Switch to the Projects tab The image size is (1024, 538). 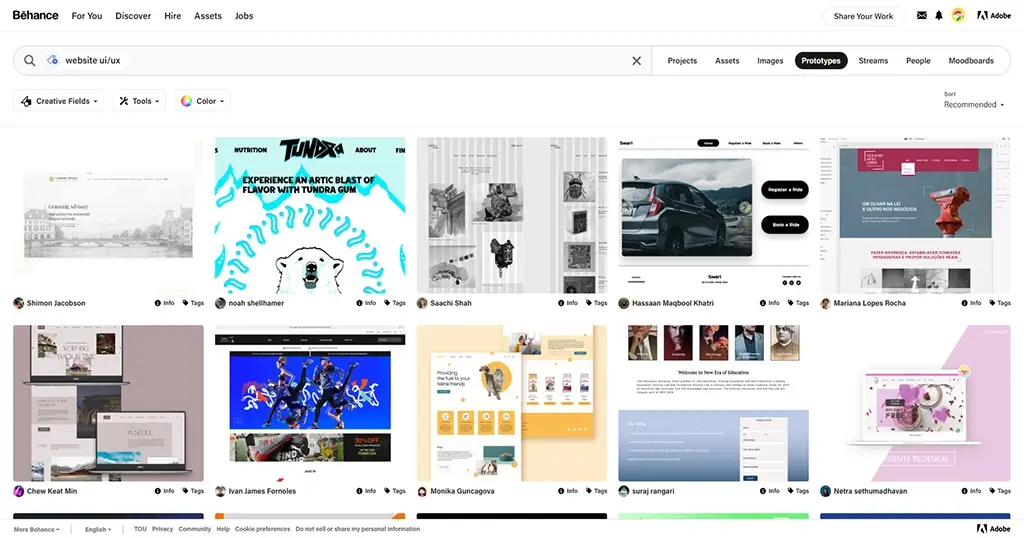click(x=682, y=61)
